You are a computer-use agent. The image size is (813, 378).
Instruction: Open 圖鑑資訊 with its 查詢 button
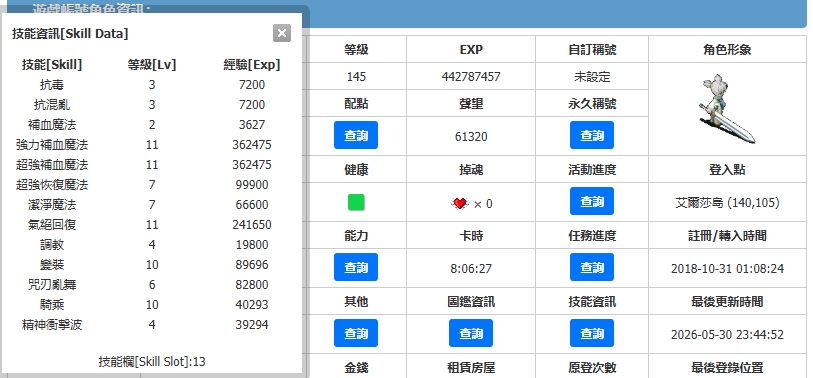(471, 333)
